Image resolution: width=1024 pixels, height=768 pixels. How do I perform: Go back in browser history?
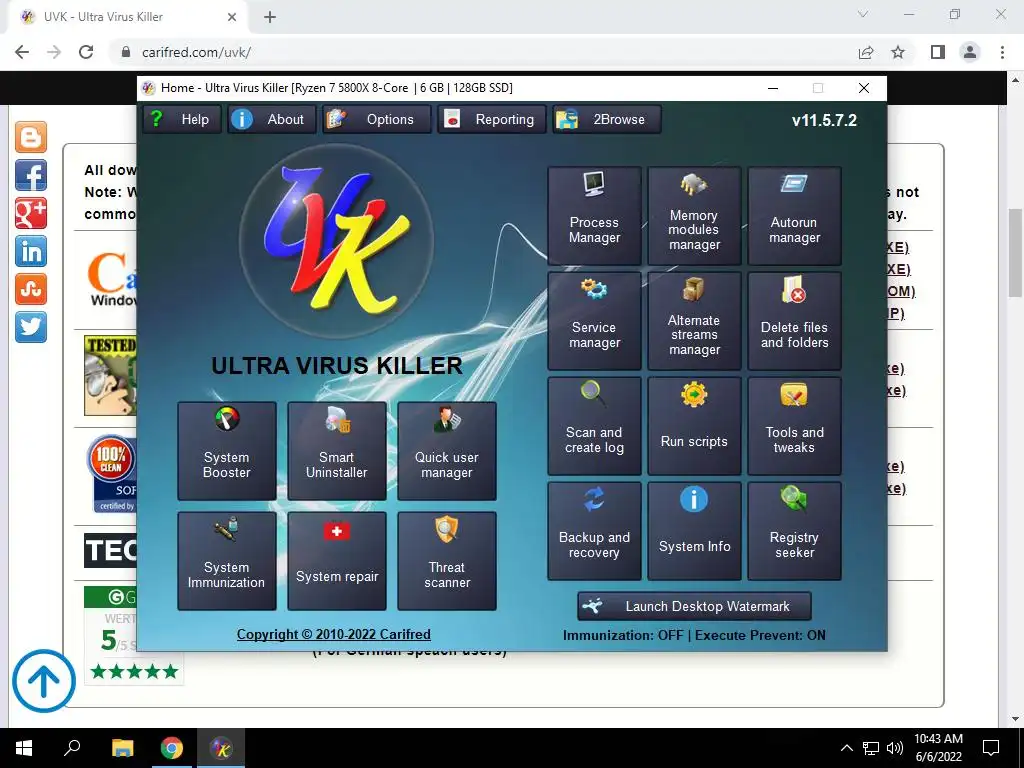[x=22, y=52]
